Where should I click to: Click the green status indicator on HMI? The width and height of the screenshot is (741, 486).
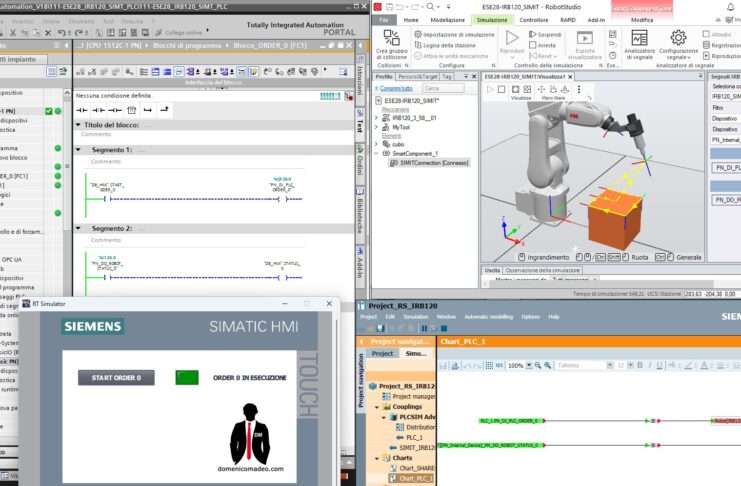(187, 377)
